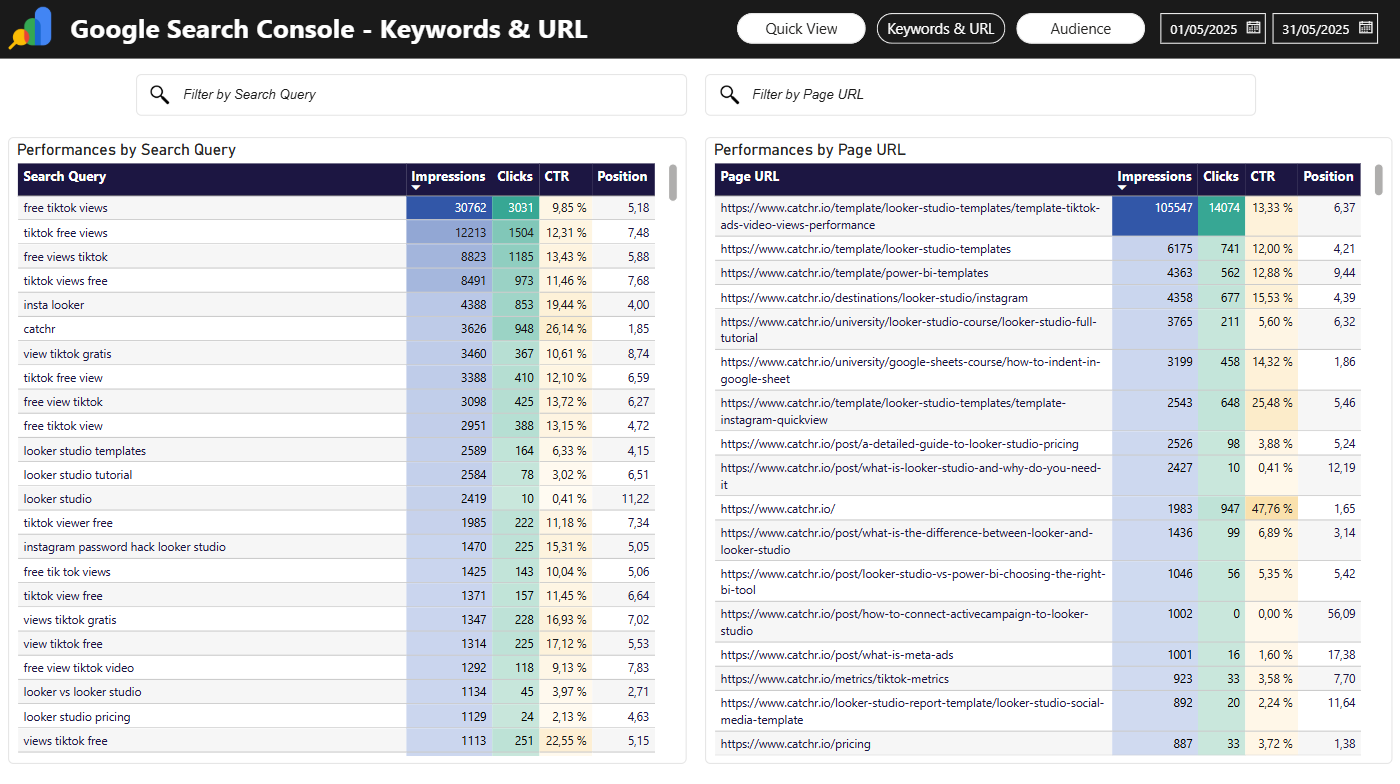
Task: Click the 3031 clicks cell
Action: (516, 208)
